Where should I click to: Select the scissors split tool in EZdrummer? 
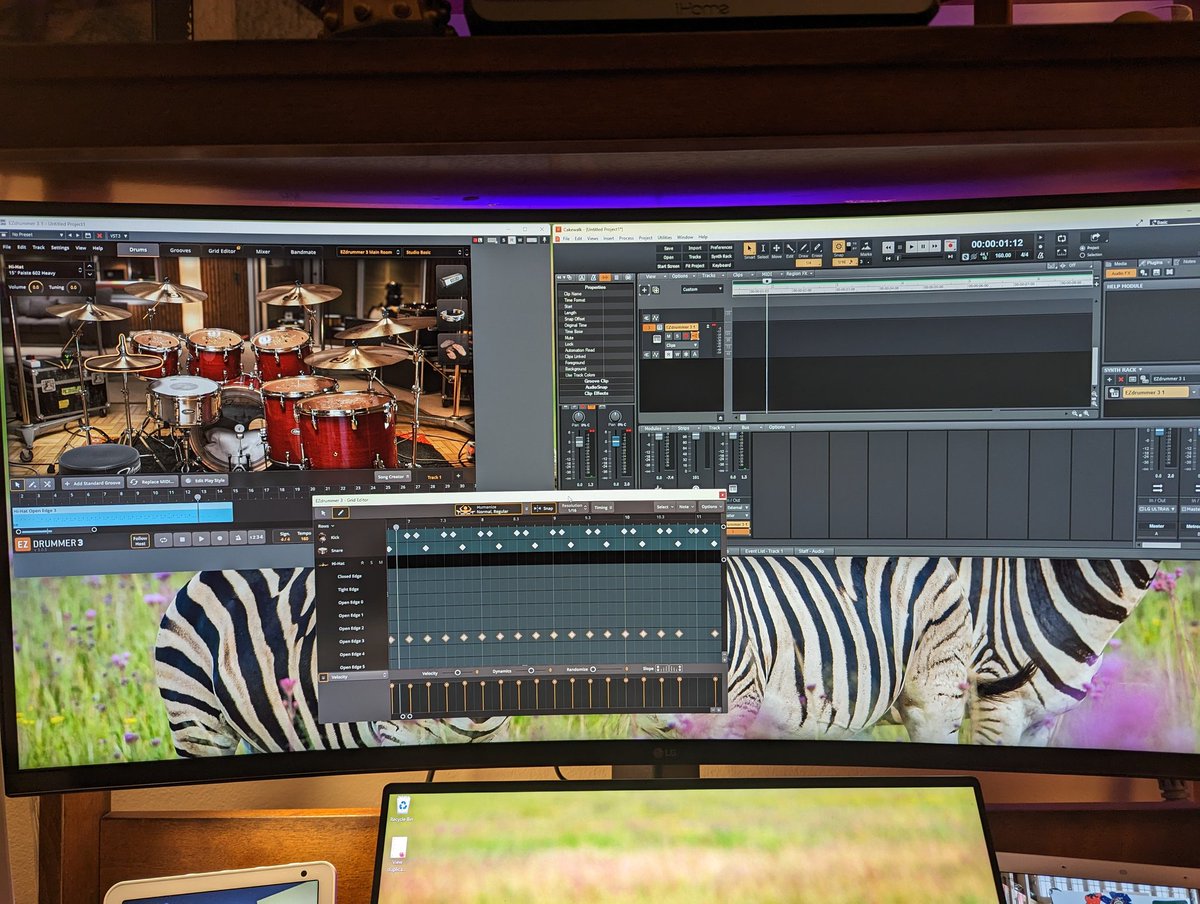click(47, 484)
